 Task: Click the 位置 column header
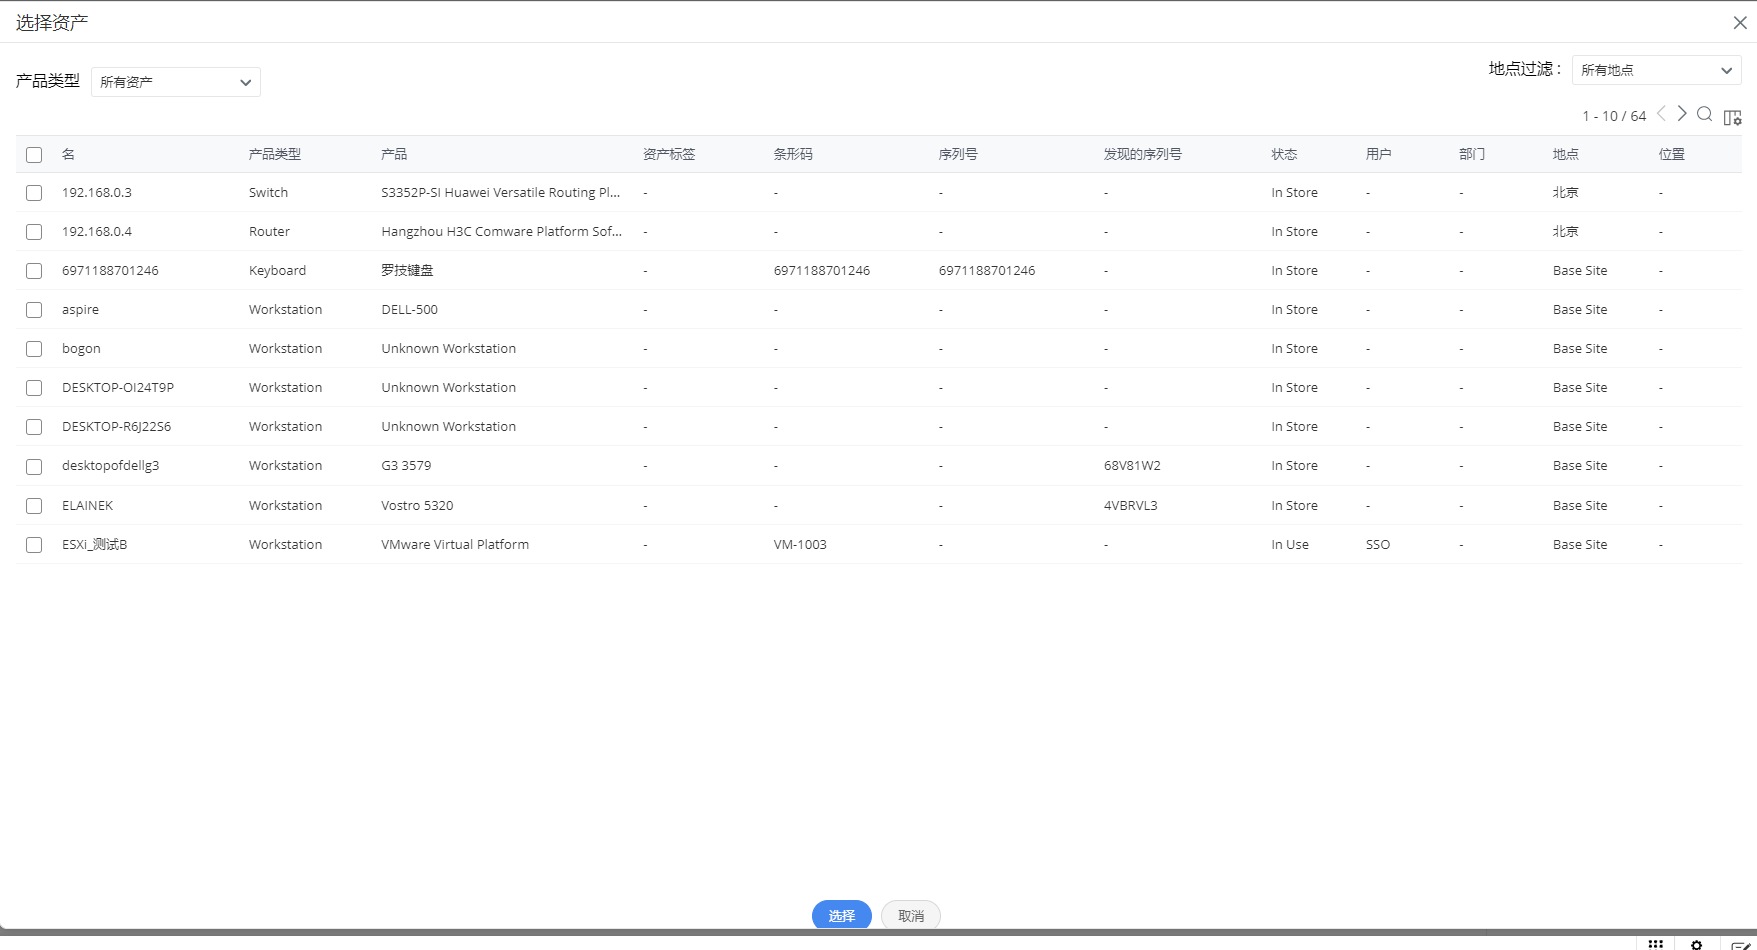[1672, 154]
